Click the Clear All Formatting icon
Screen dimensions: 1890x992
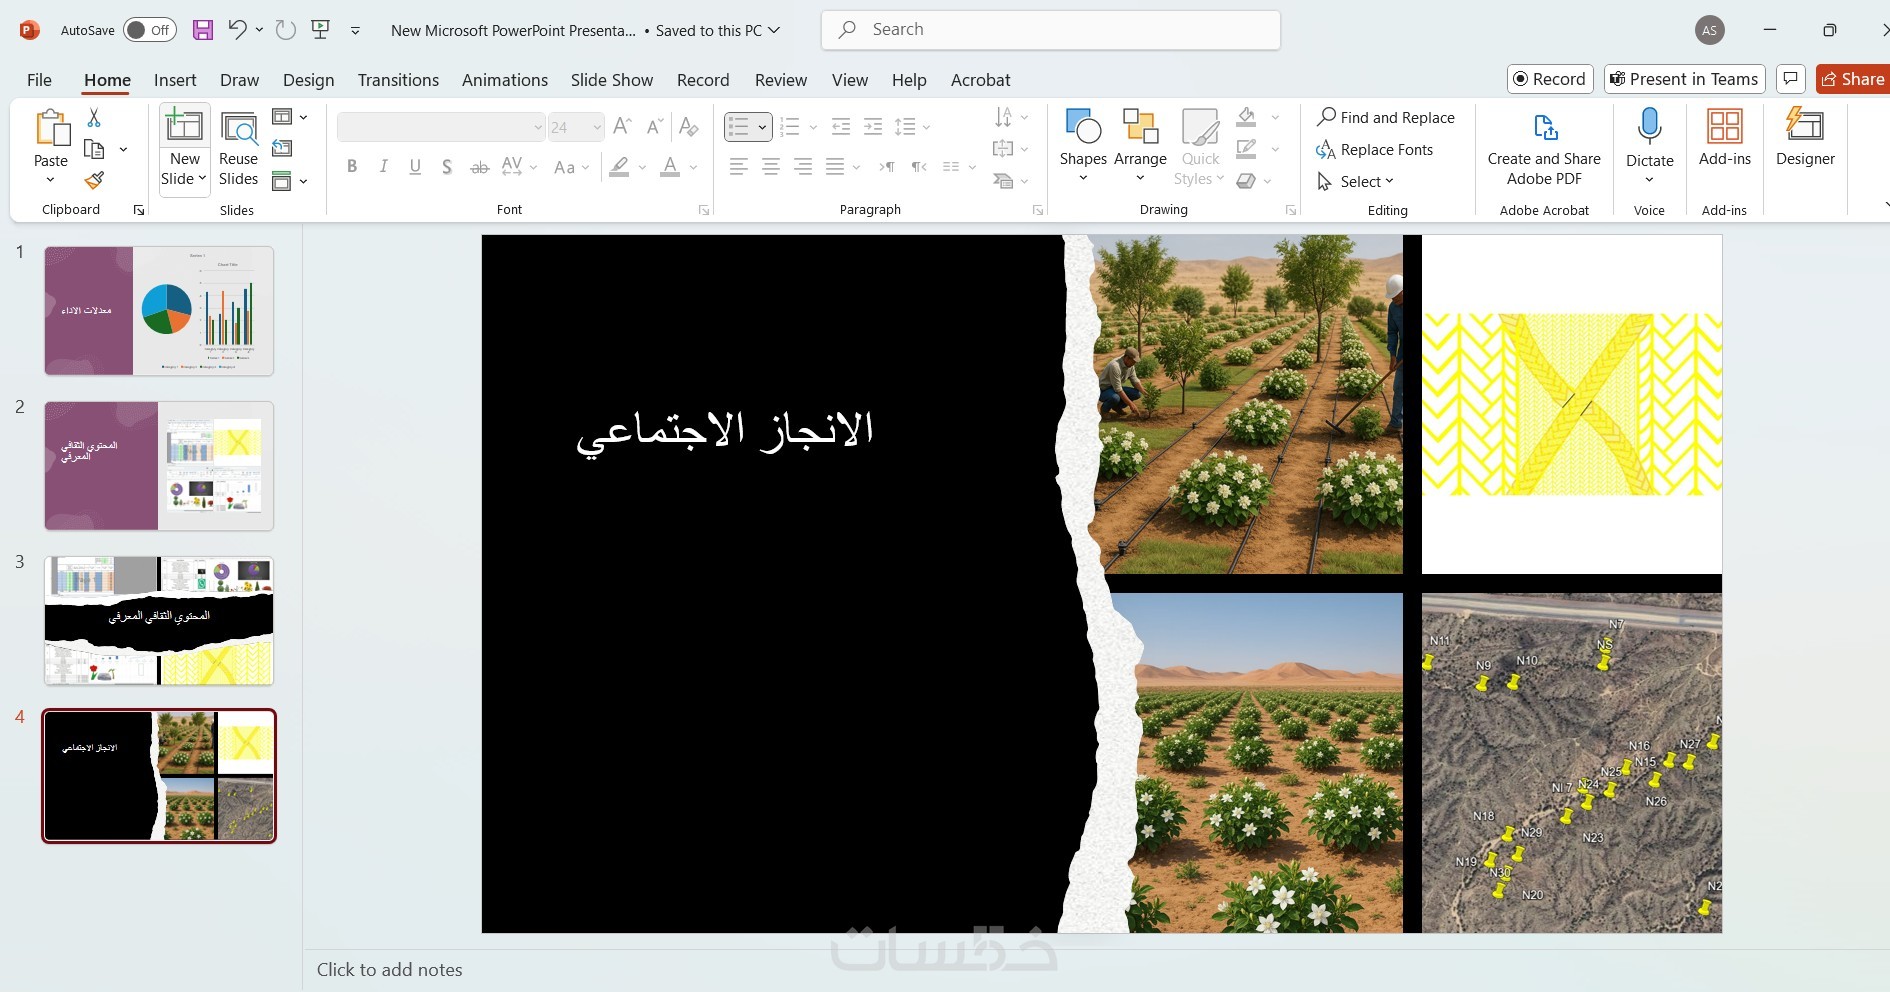(688, 126)
